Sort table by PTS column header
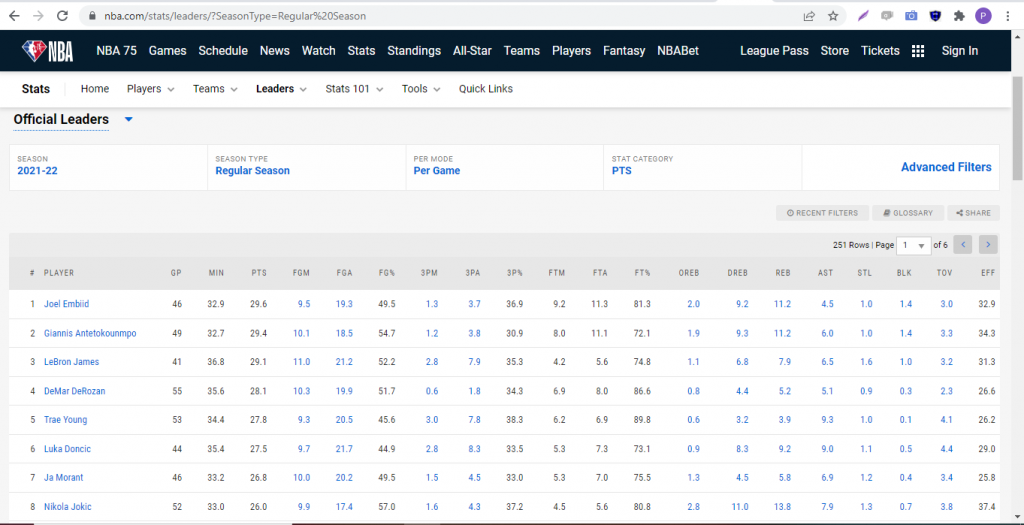This screenshot has width=1024, height=525. (x=259, y=273)
